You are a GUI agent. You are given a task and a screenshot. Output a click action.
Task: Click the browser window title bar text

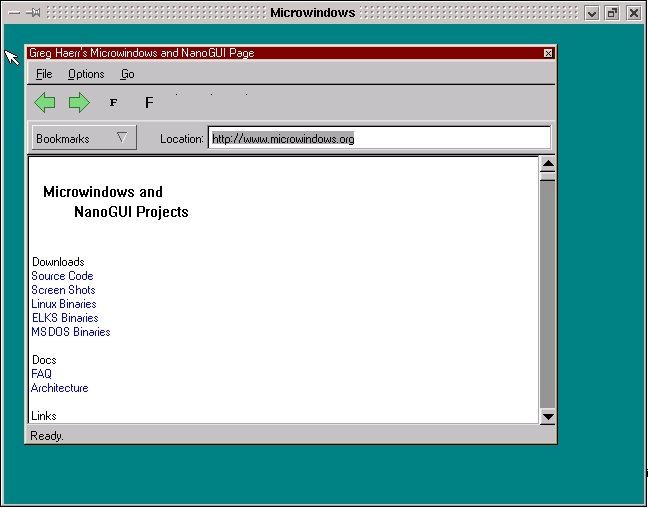click(x=141, y=53)
